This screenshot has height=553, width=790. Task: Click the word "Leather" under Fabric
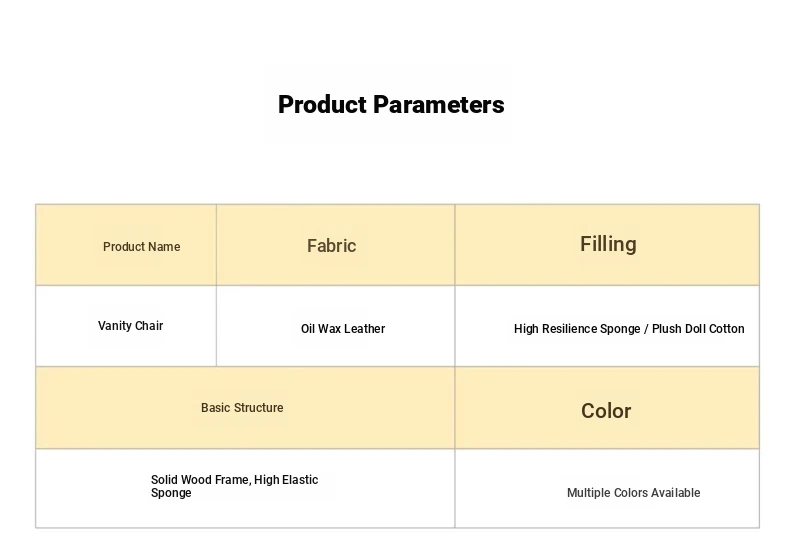(365, 329)
